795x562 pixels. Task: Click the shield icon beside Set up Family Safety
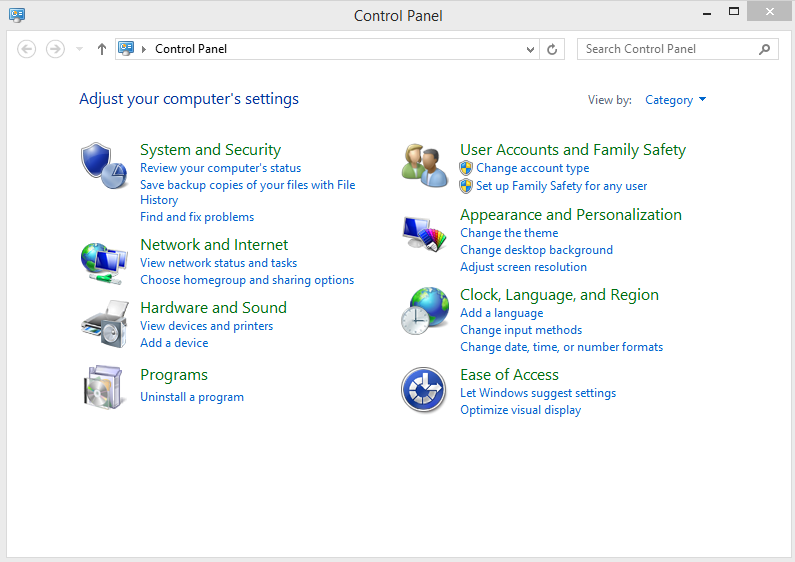tap(466, 186)
